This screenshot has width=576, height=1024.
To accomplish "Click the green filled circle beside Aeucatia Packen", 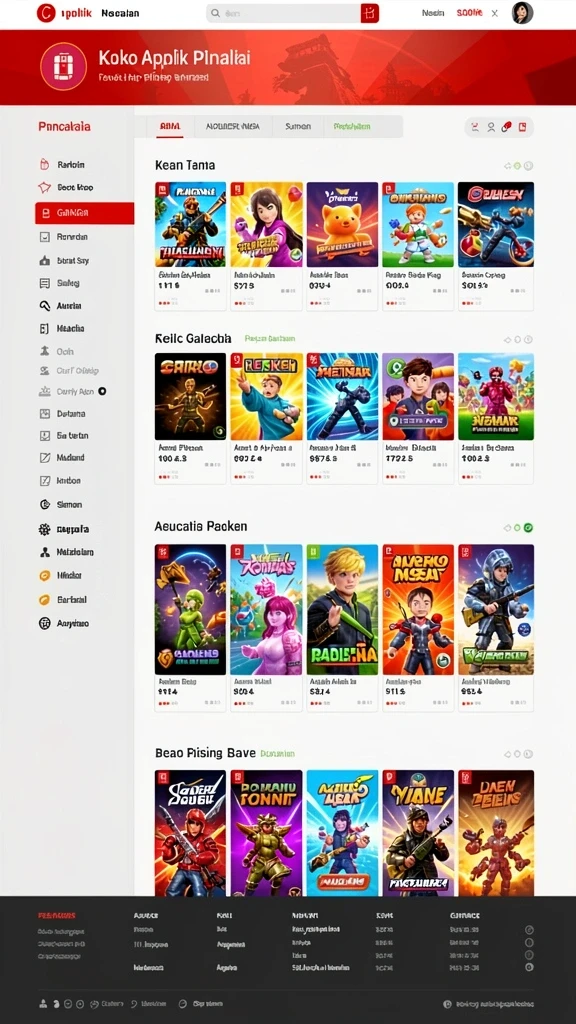I will tap(528, 528).
